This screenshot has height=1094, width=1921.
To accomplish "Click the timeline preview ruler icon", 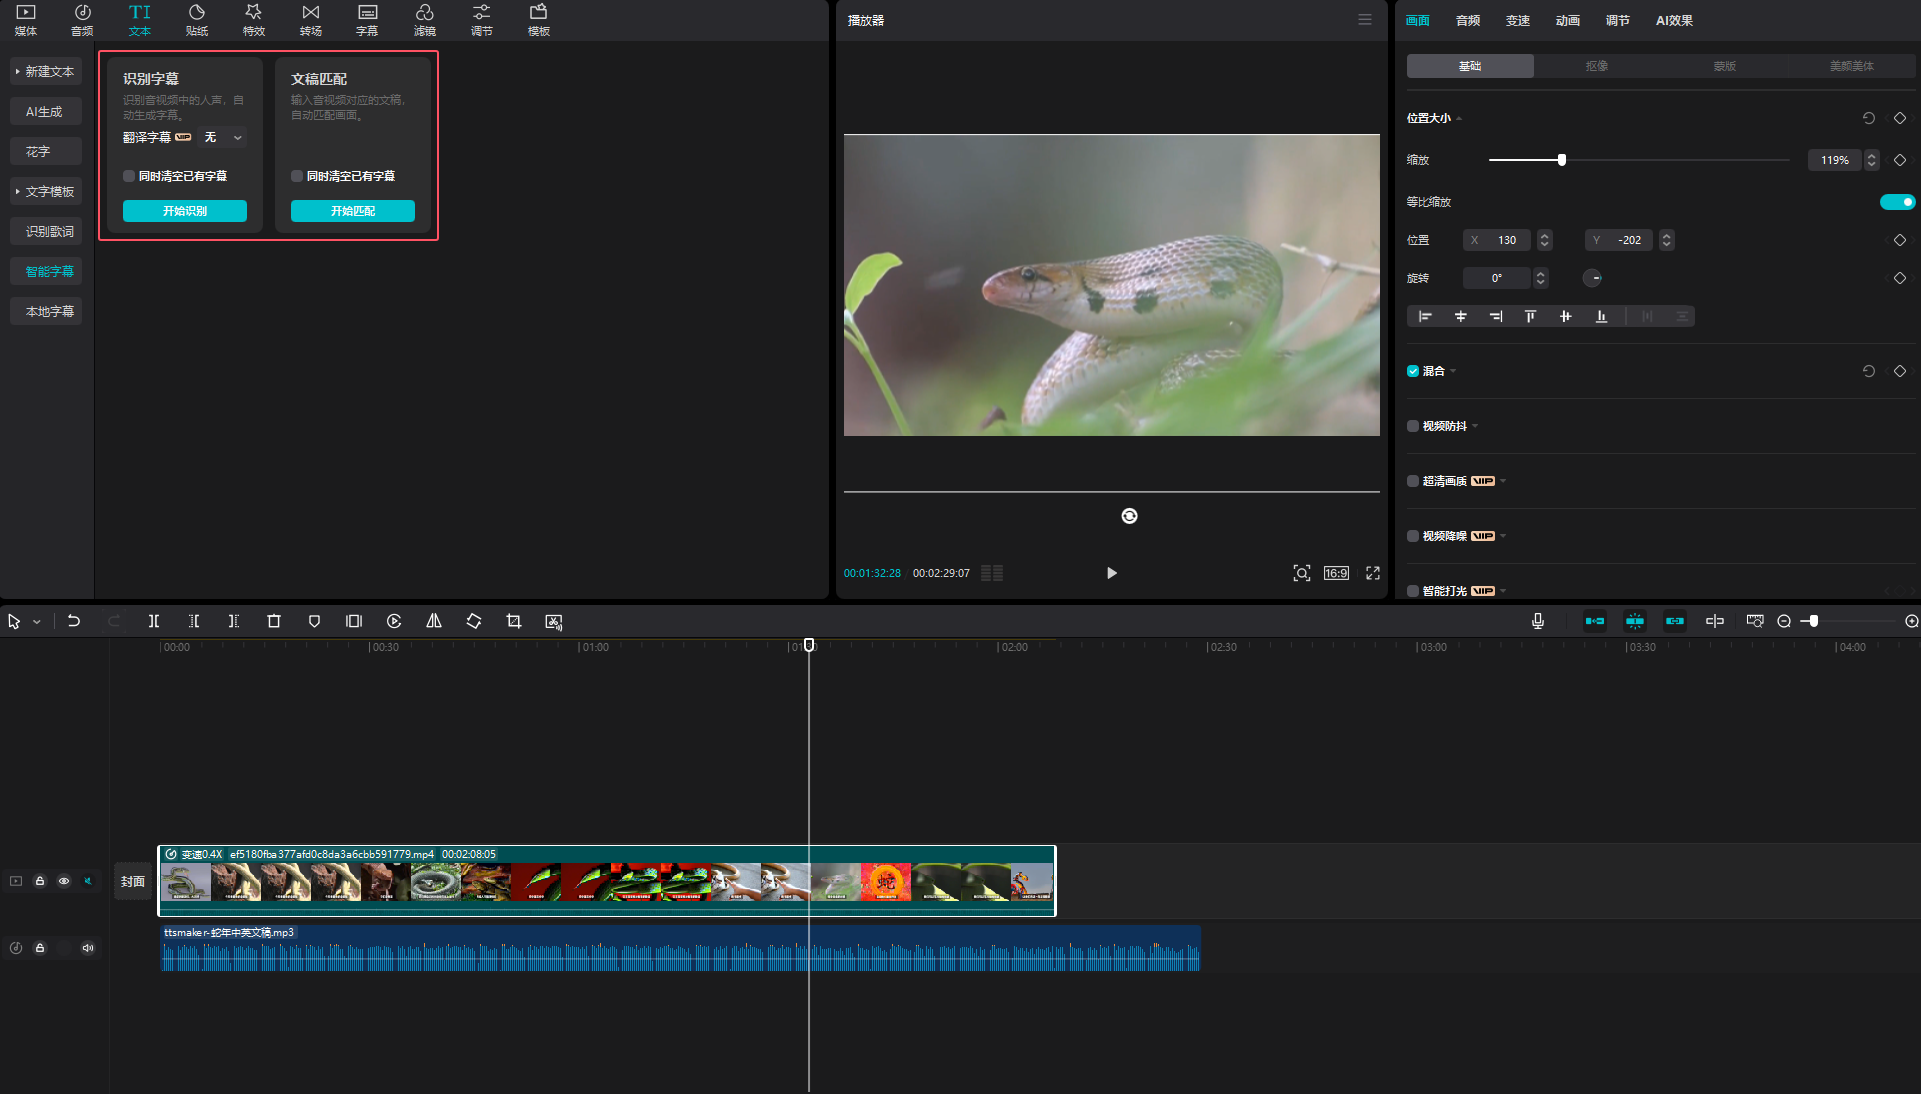I will point(1755,621).
